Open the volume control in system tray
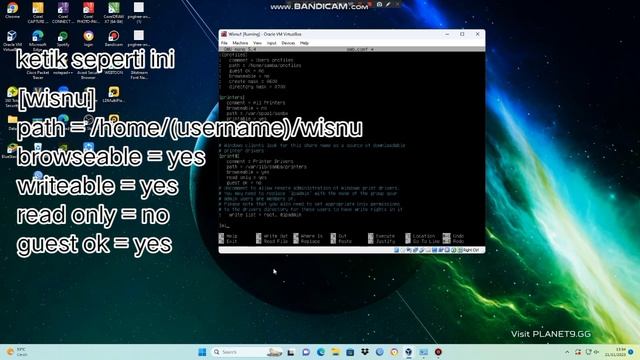 [x=596, y=352]
